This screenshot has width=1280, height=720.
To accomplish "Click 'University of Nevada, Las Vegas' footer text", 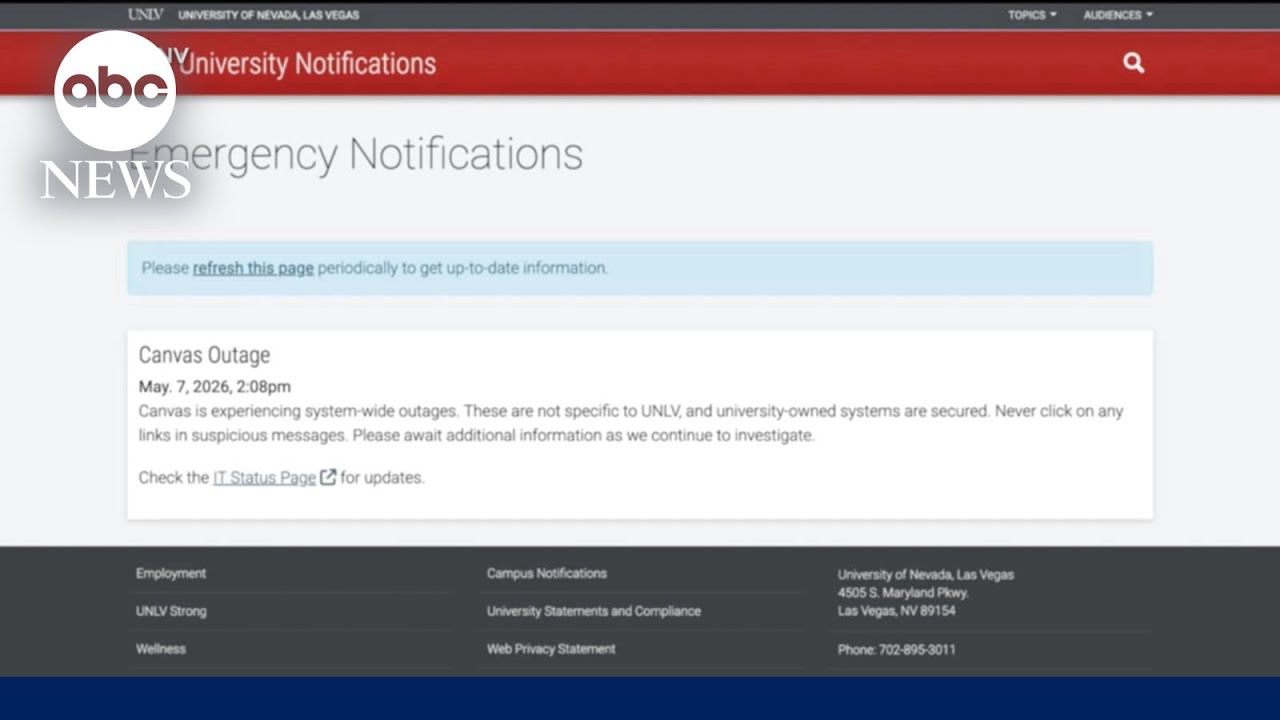I will pyautogui.click(x=926, y=575).
